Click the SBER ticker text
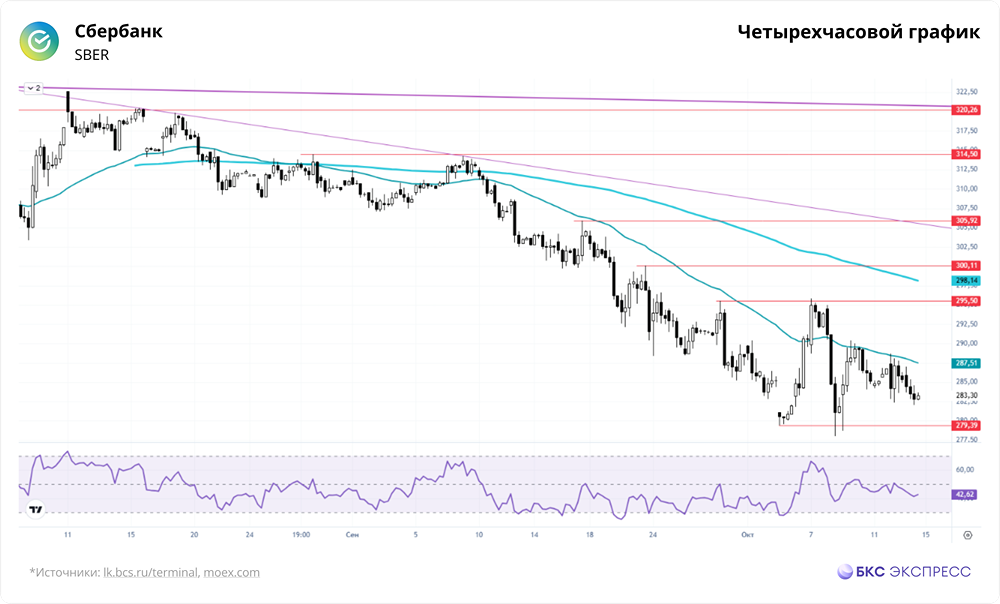Viewport: 1000px width, 604px height. click(92, 55)
